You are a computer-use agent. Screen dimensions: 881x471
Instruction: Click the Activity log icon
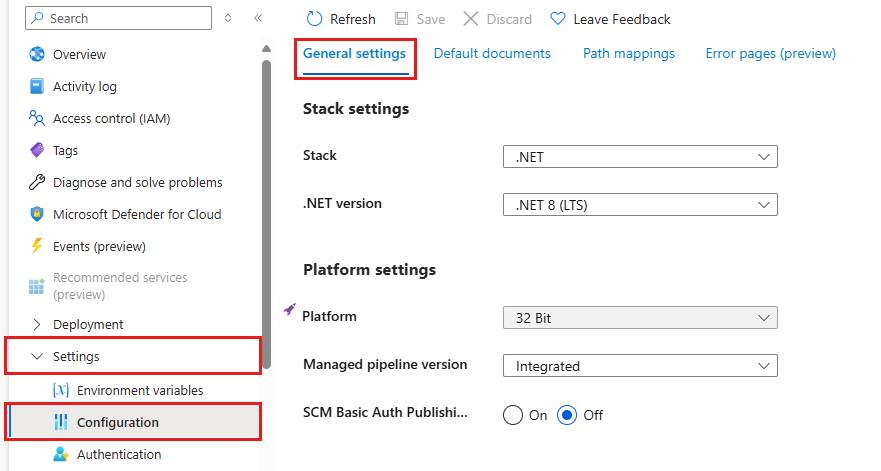(37, 87)
